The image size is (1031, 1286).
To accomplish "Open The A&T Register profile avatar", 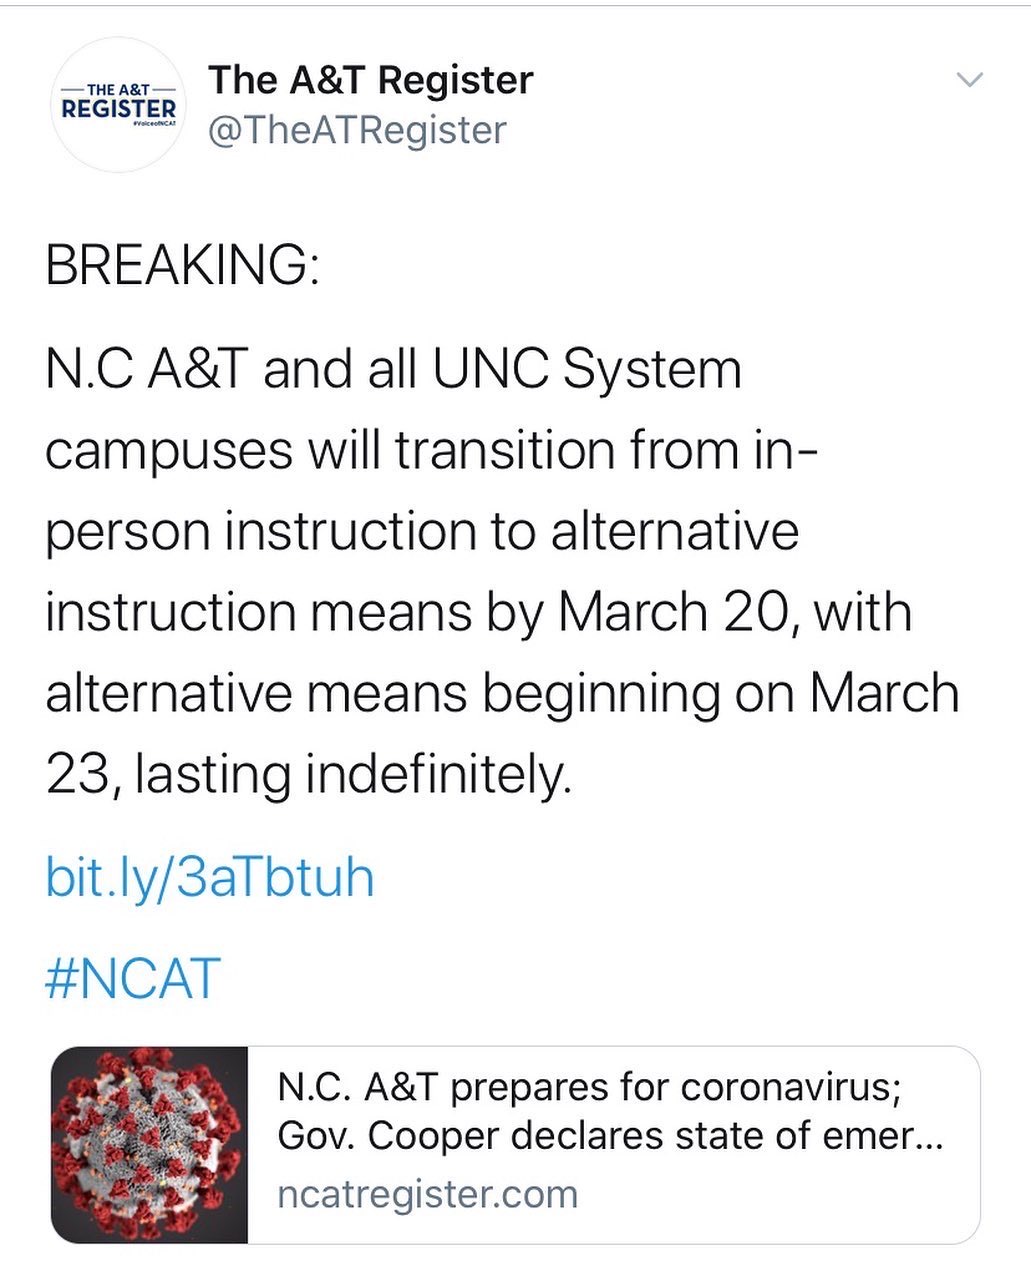I will [119, 105].
